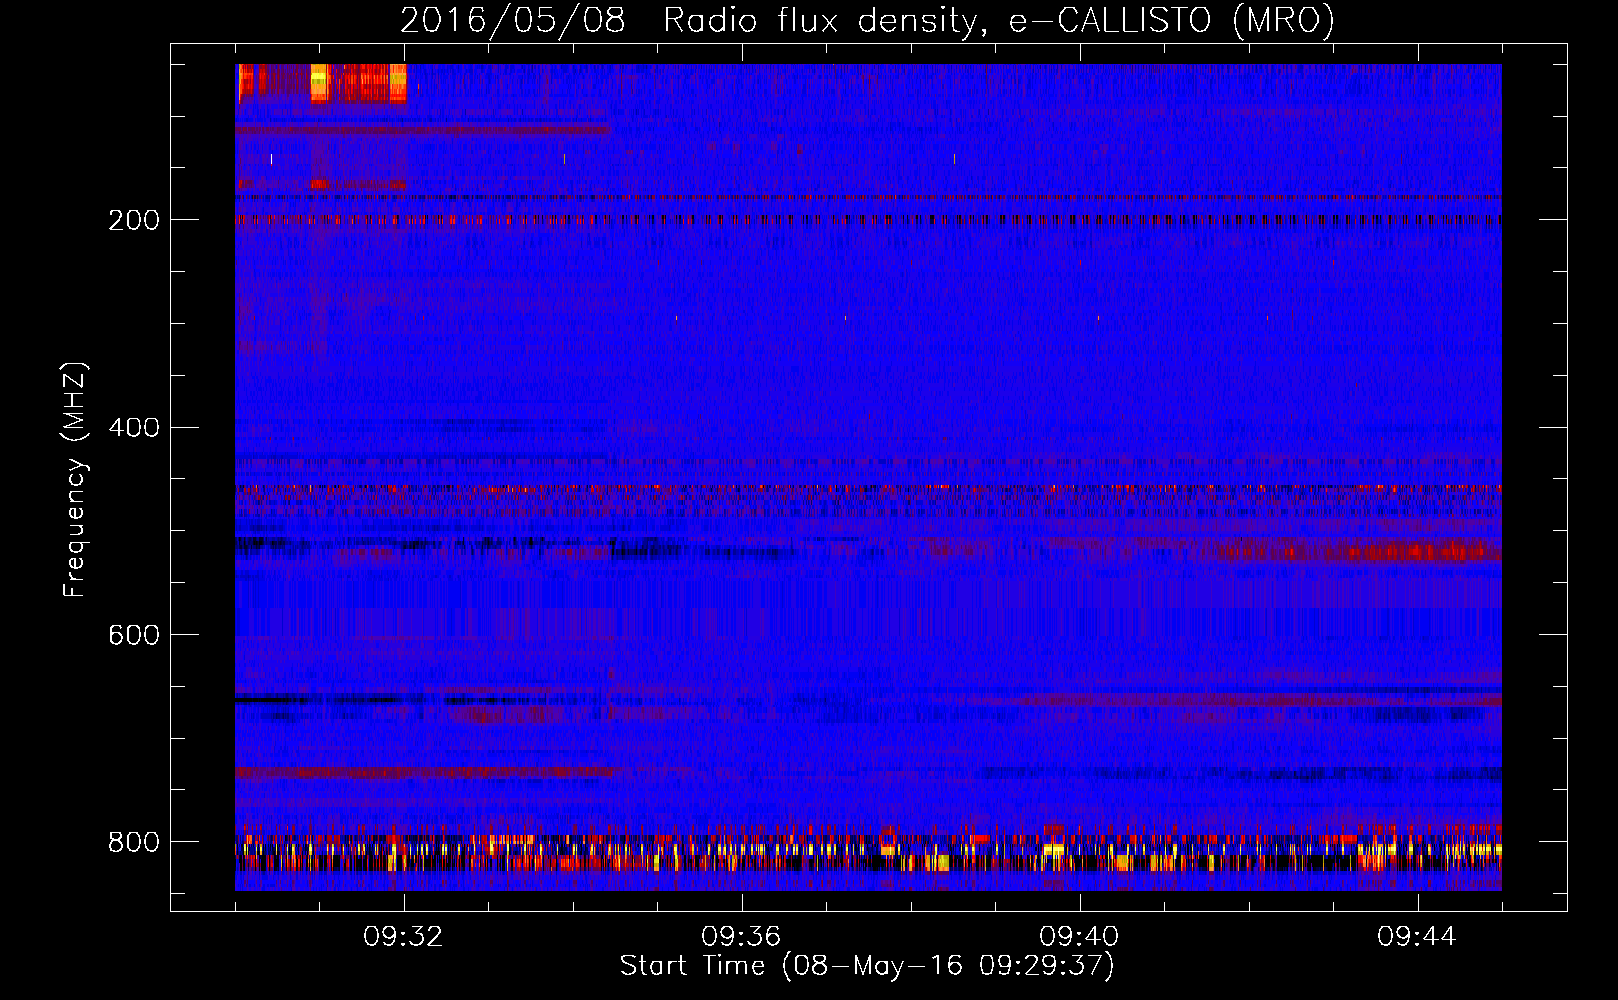The width and height of the screenshot is (1618, 1000).
Task: Click the 200 frequency tick label
Action: [134, 220]
